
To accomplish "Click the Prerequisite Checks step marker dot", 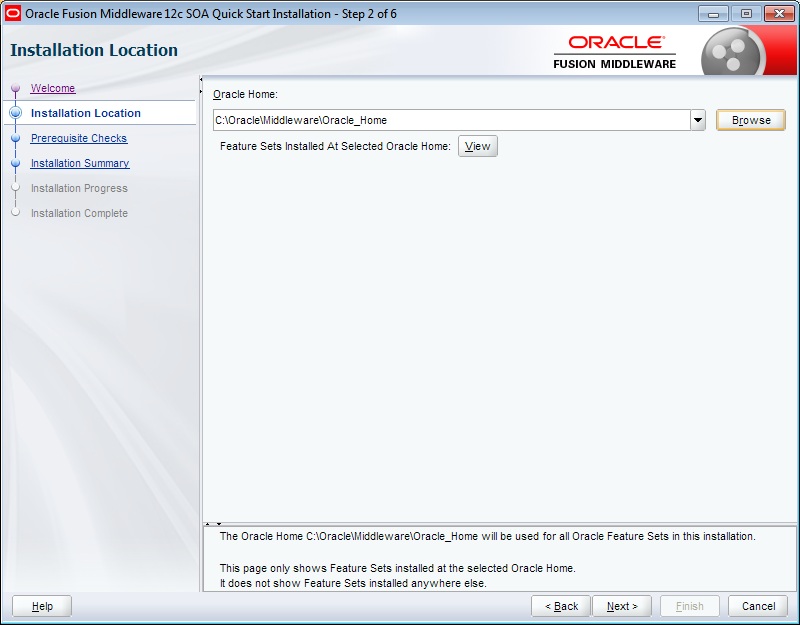I will [x=14, y=138].
